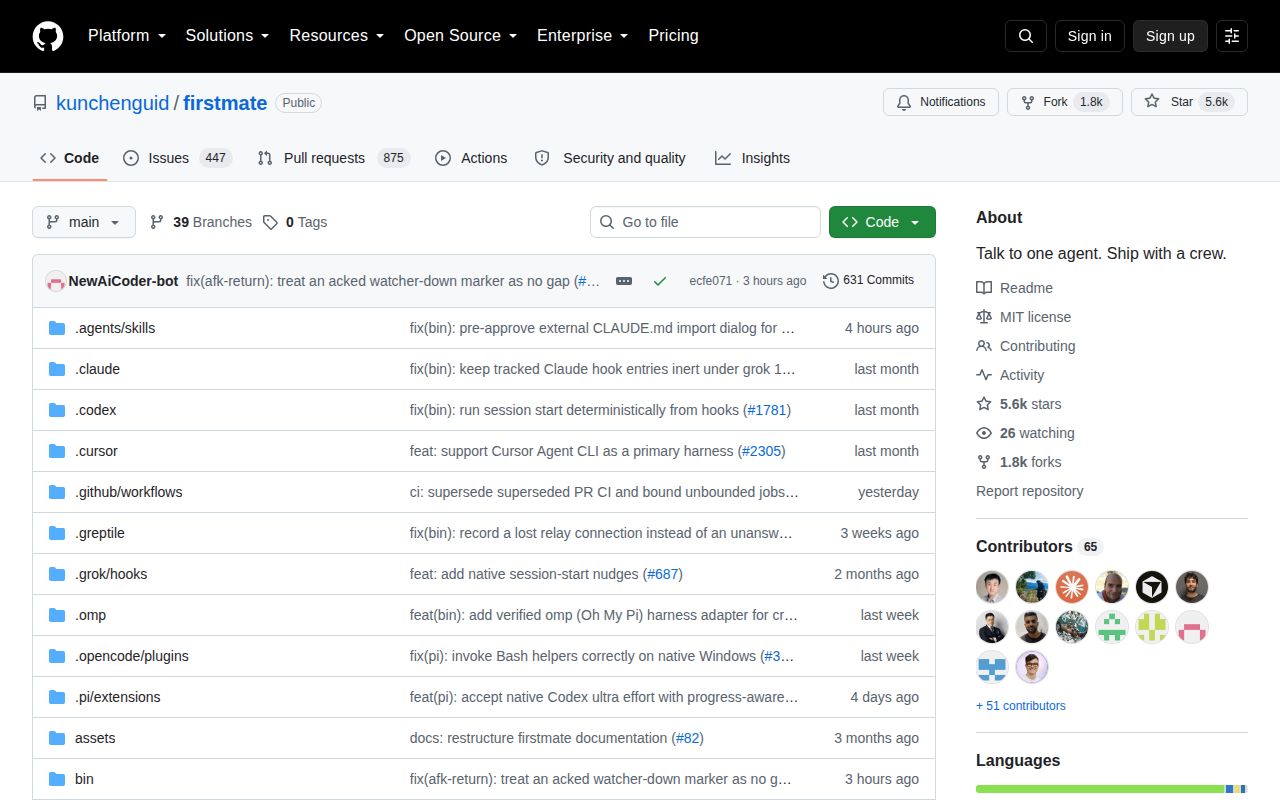Click the green checkmark status icon
This screenshot has width=1280, height=800.
[x=660, y=281]
